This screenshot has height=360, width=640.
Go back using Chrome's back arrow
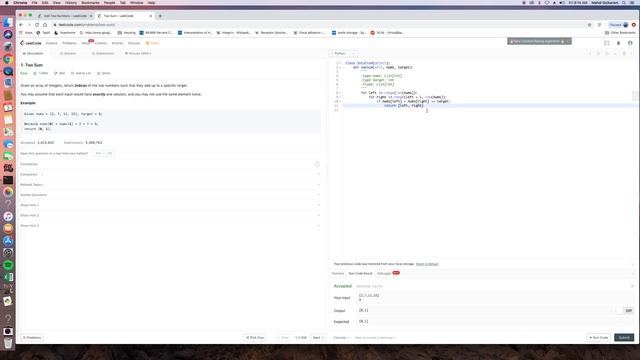pos(21,25)
